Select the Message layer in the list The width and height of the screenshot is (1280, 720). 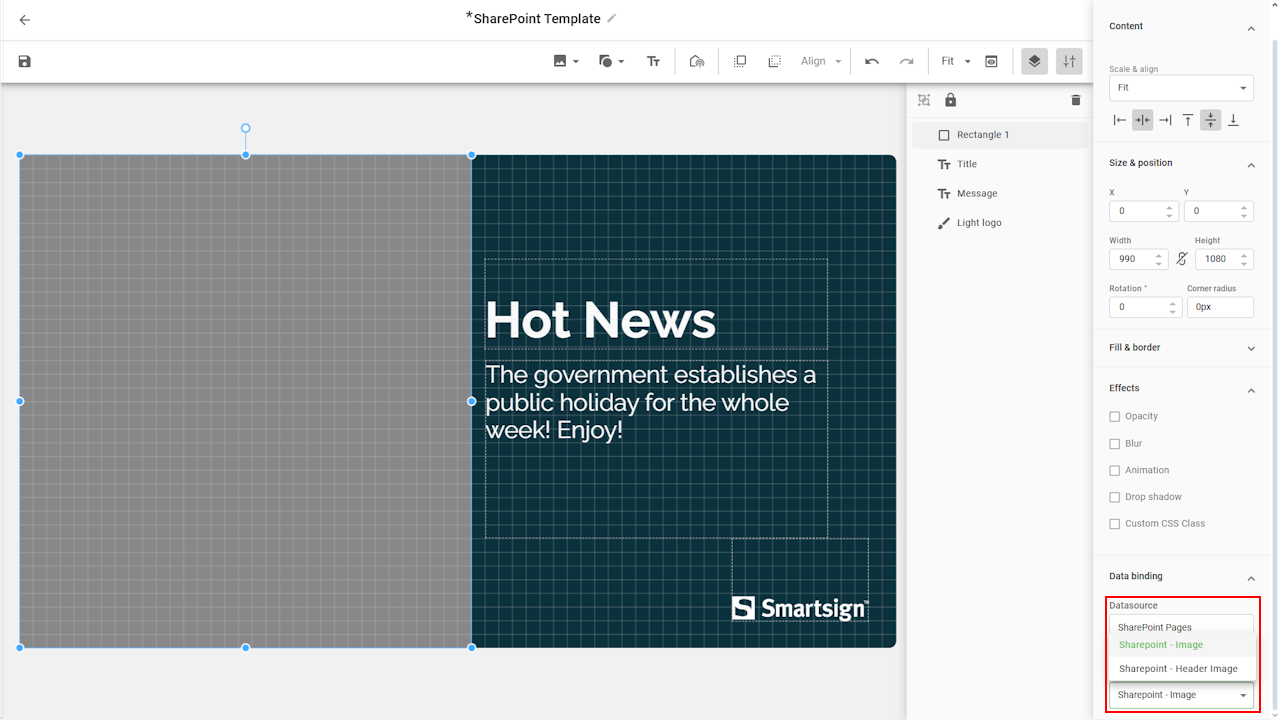(976, 194)
